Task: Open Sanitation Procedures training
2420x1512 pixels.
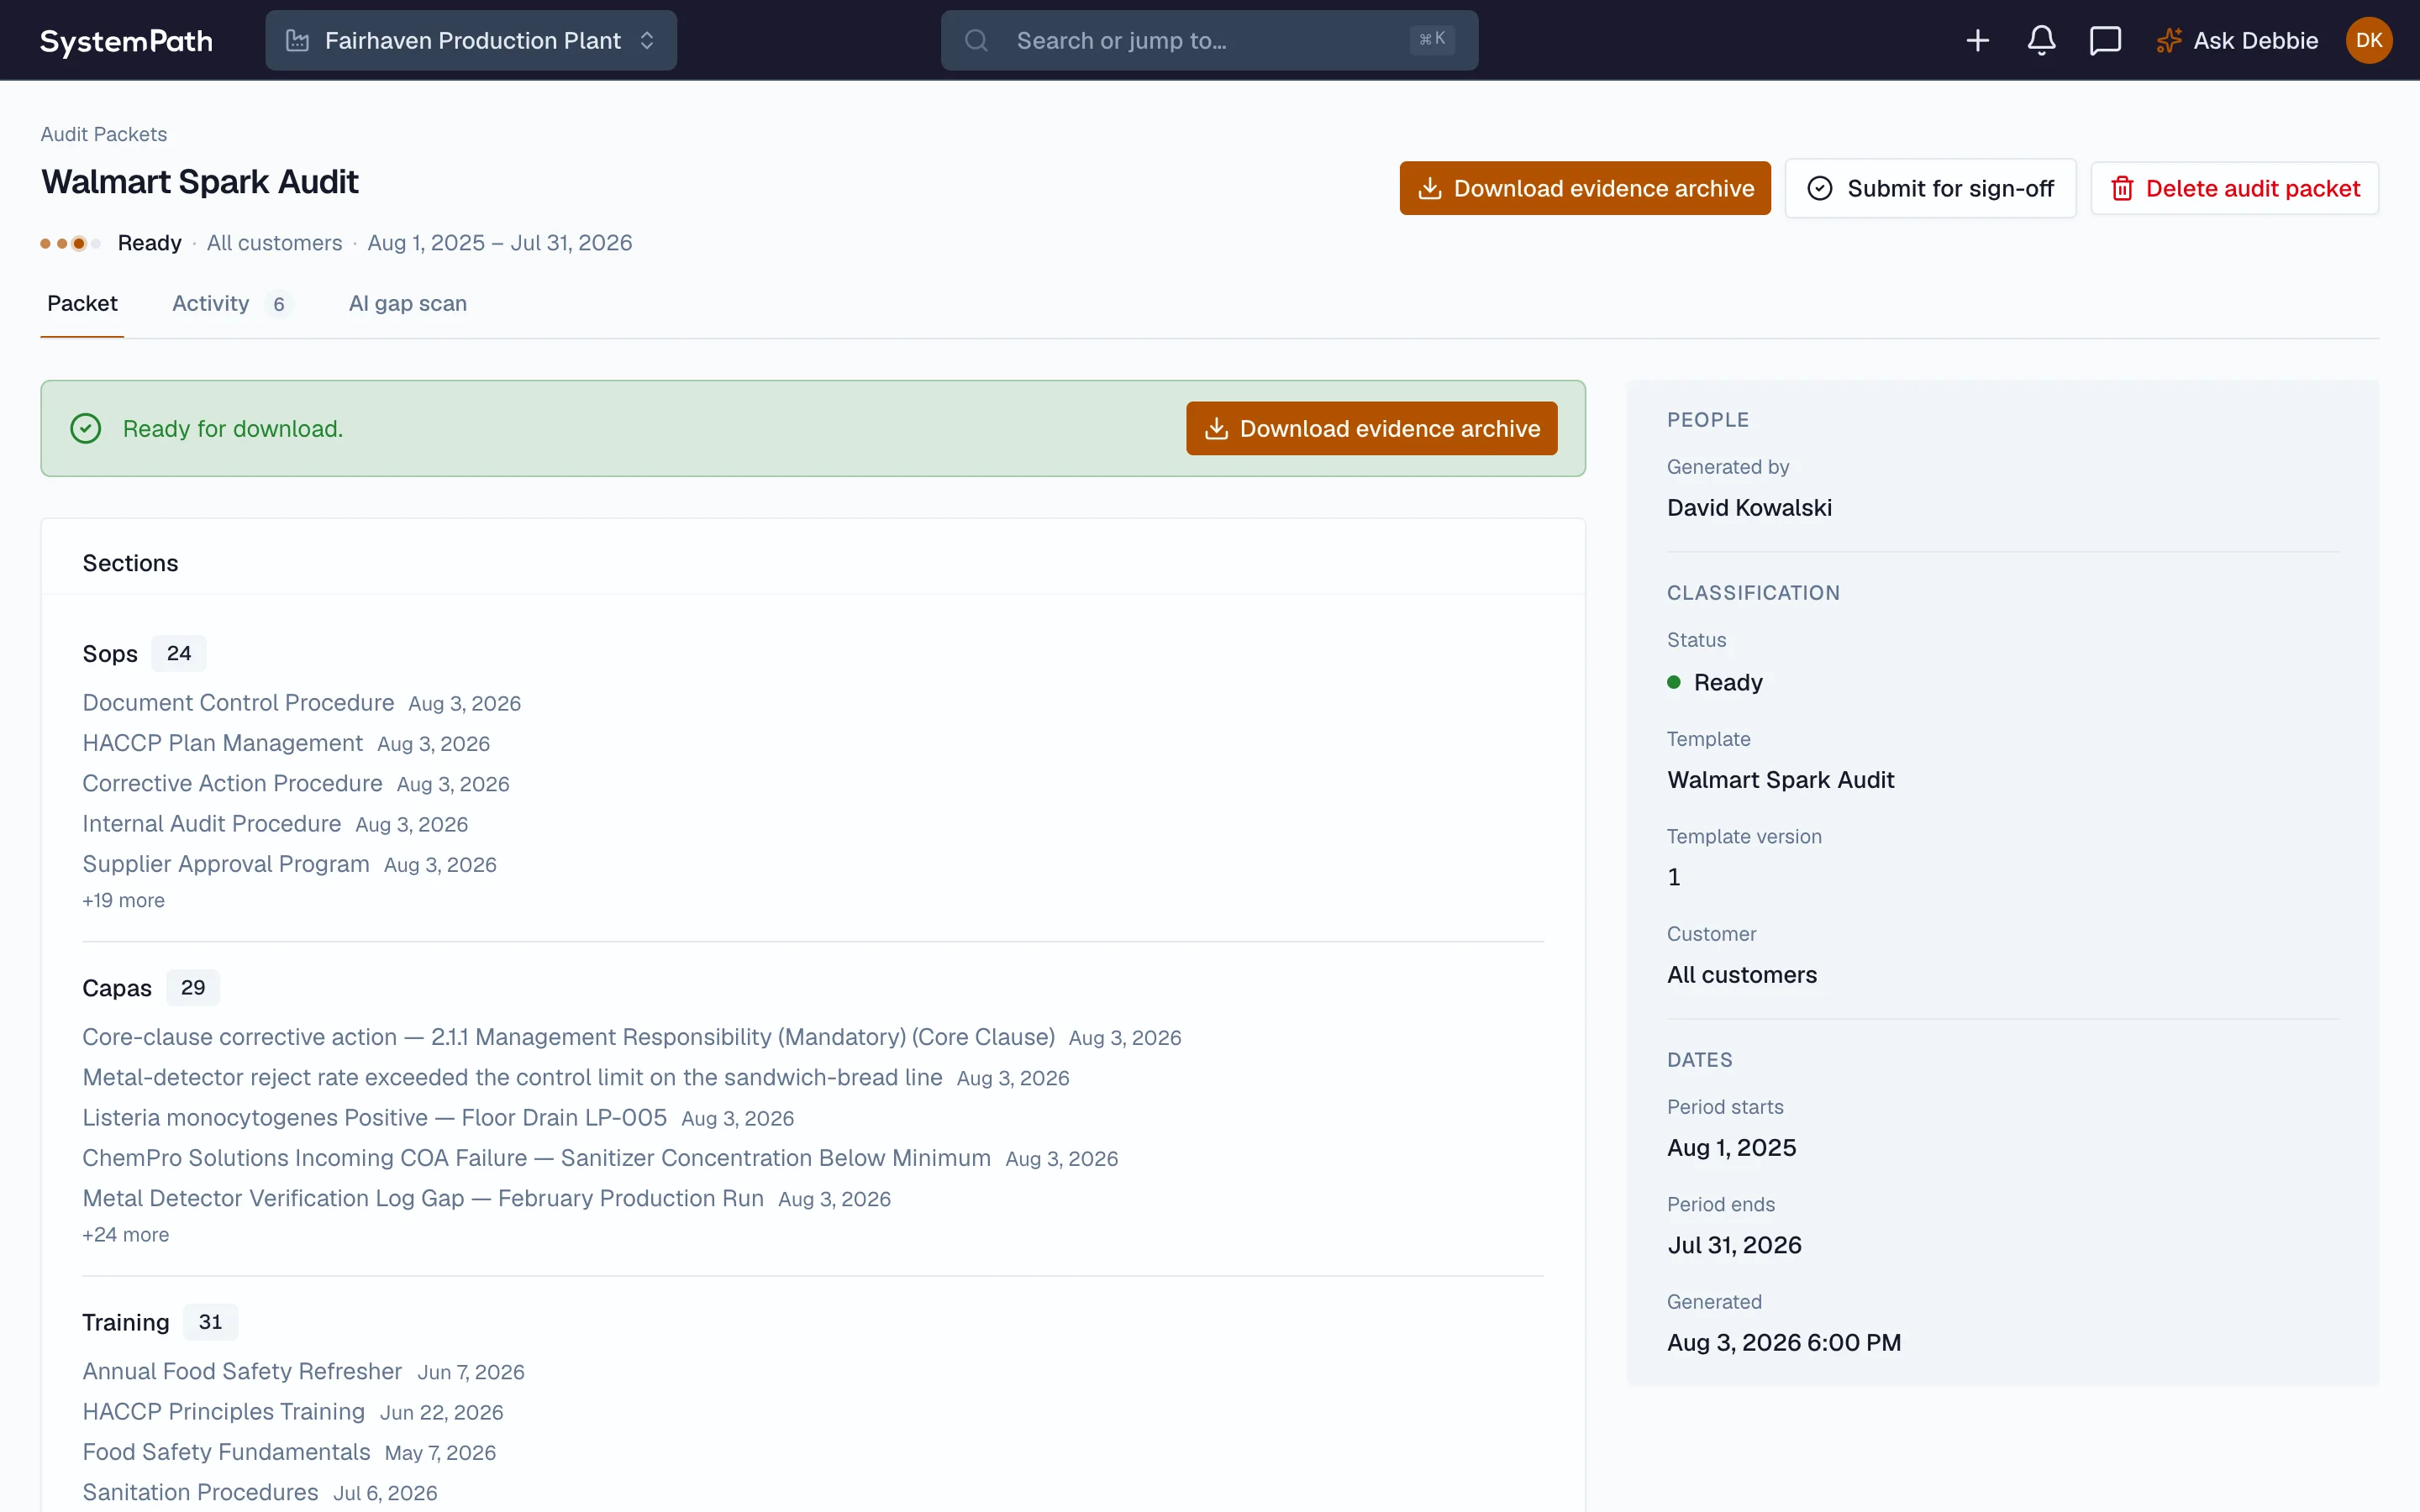Action: (200, 1492)
